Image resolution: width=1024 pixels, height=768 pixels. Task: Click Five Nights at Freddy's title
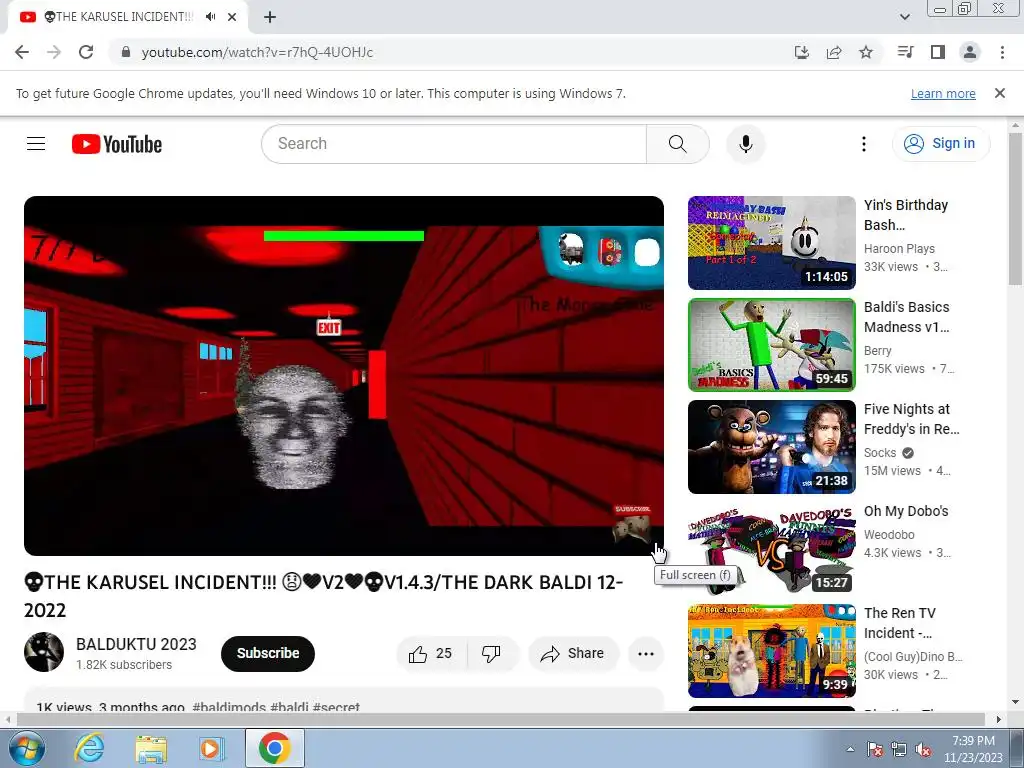click(912, 419)
